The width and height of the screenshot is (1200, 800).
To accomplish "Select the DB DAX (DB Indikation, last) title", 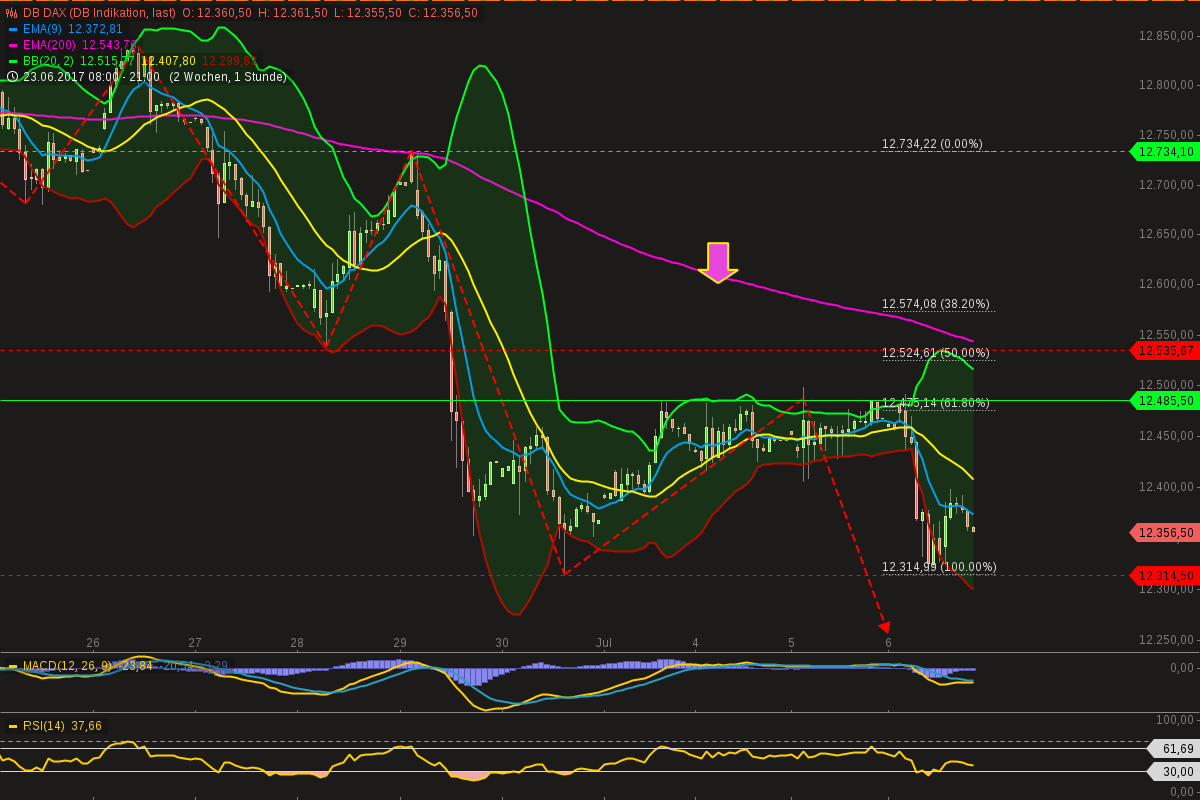I will point(99,13).
